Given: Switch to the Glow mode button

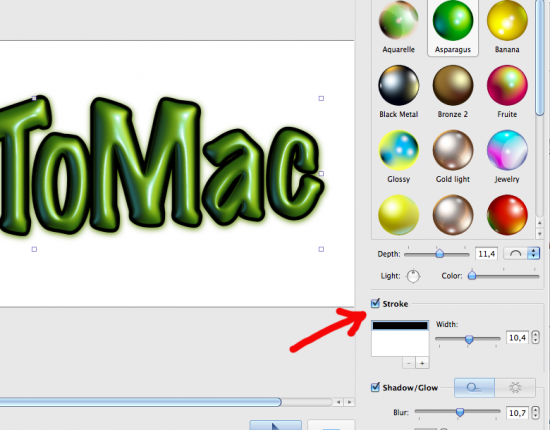Looking at the screenshot, I should pyautogui.click(x=515, y=388).
